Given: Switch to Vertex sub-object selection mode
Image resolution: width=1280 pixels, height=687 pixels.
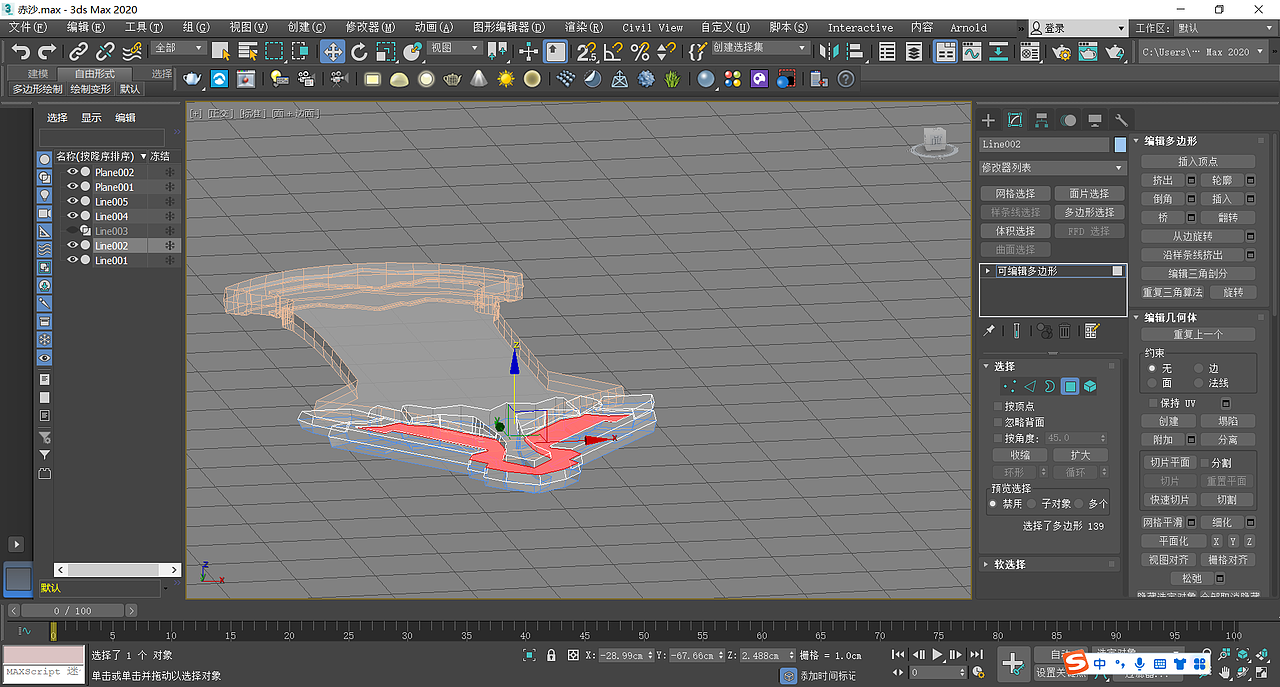Looking at the screenshot, I should pos(1009,386).
